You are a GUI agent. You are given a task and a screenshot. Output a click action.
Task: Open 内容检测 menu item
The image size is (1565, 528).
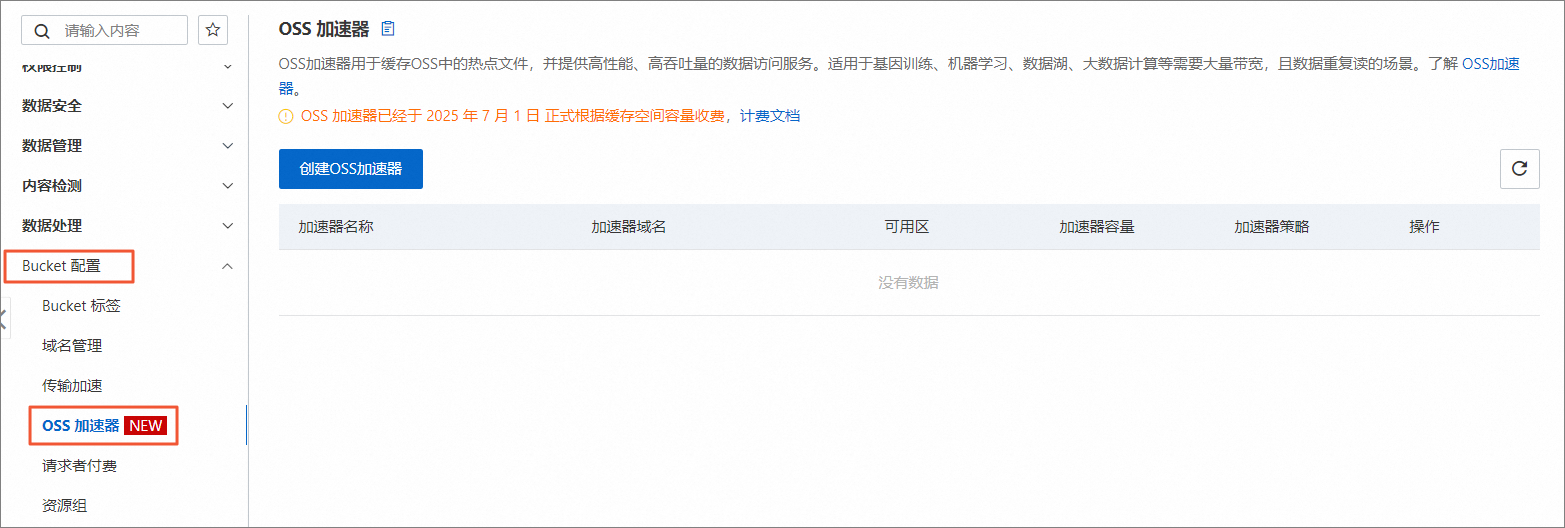52,185
